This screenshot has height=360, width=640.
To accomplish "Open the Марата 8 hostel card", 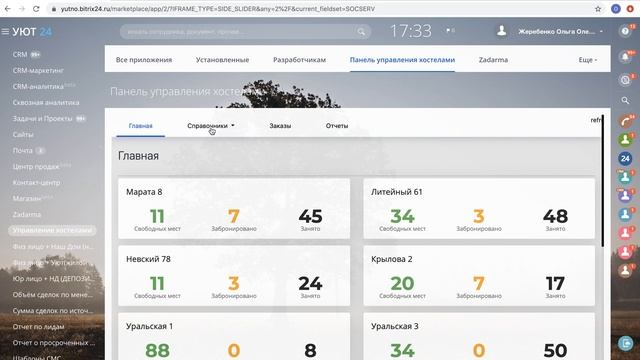I will tap(234, 209).
